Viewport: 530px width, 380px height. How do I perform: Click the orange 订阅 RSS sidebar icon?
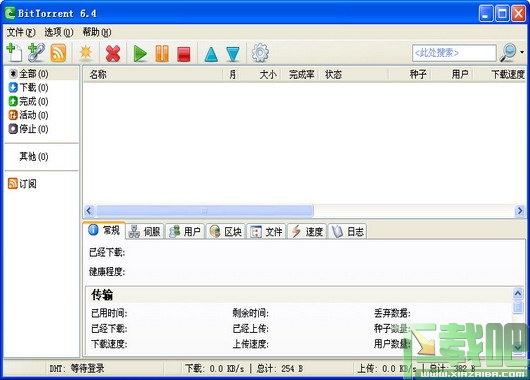pos(13,184)
